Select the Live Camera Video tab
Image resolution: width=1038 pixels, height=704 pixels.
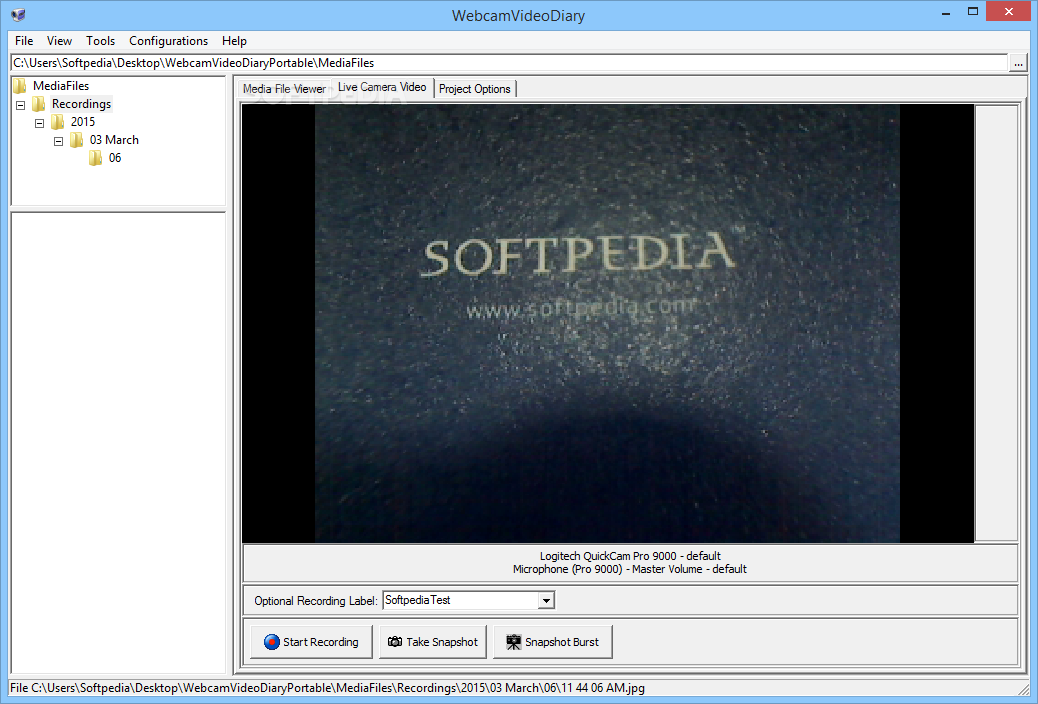pos(382,87)
